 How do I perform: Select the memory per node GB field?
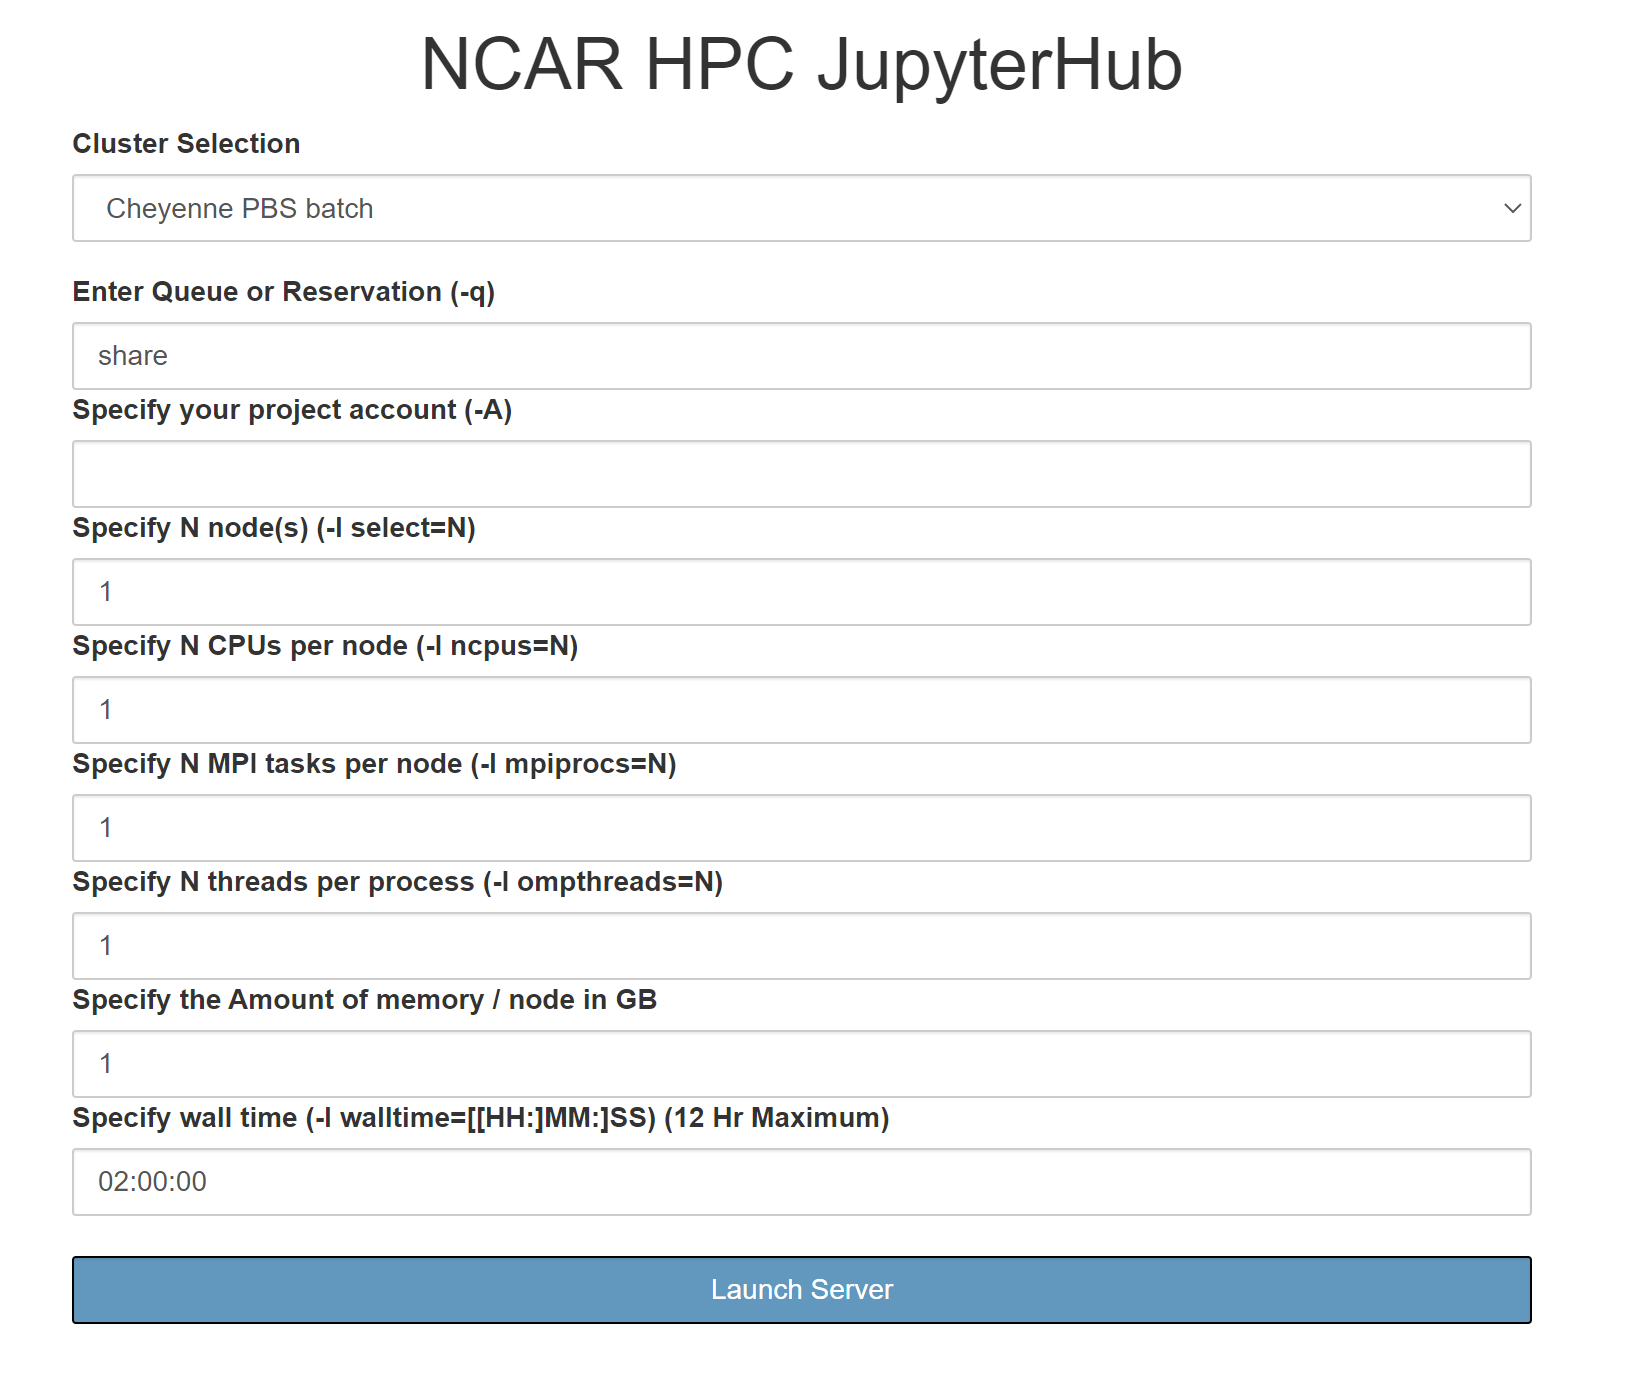(x=800, y=1064)
